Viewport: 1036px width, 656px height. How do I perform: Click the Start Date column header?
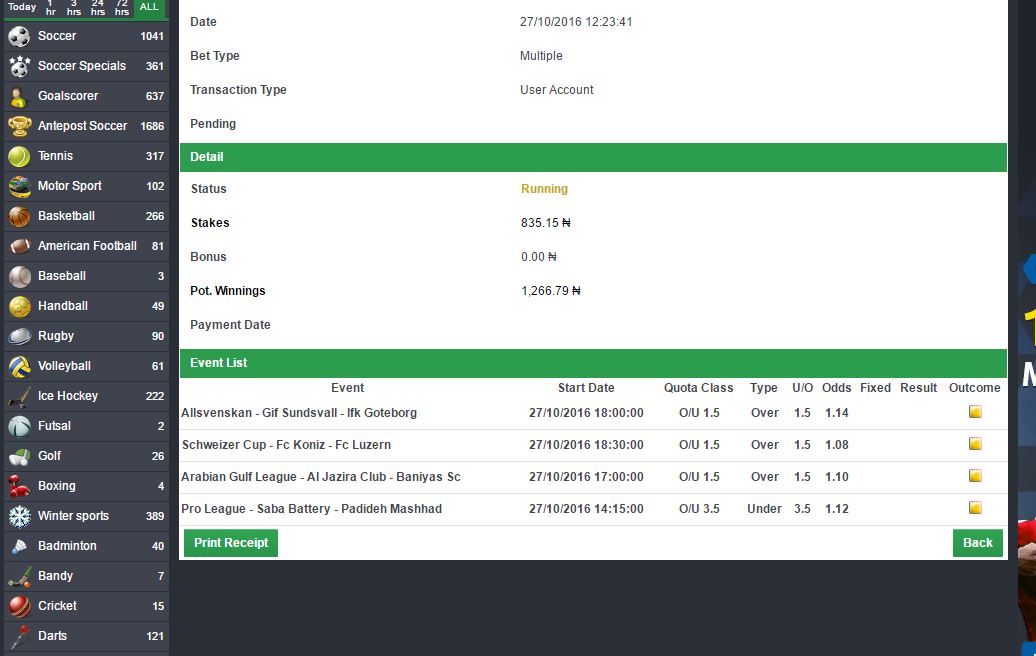click(x=586, y=388)
